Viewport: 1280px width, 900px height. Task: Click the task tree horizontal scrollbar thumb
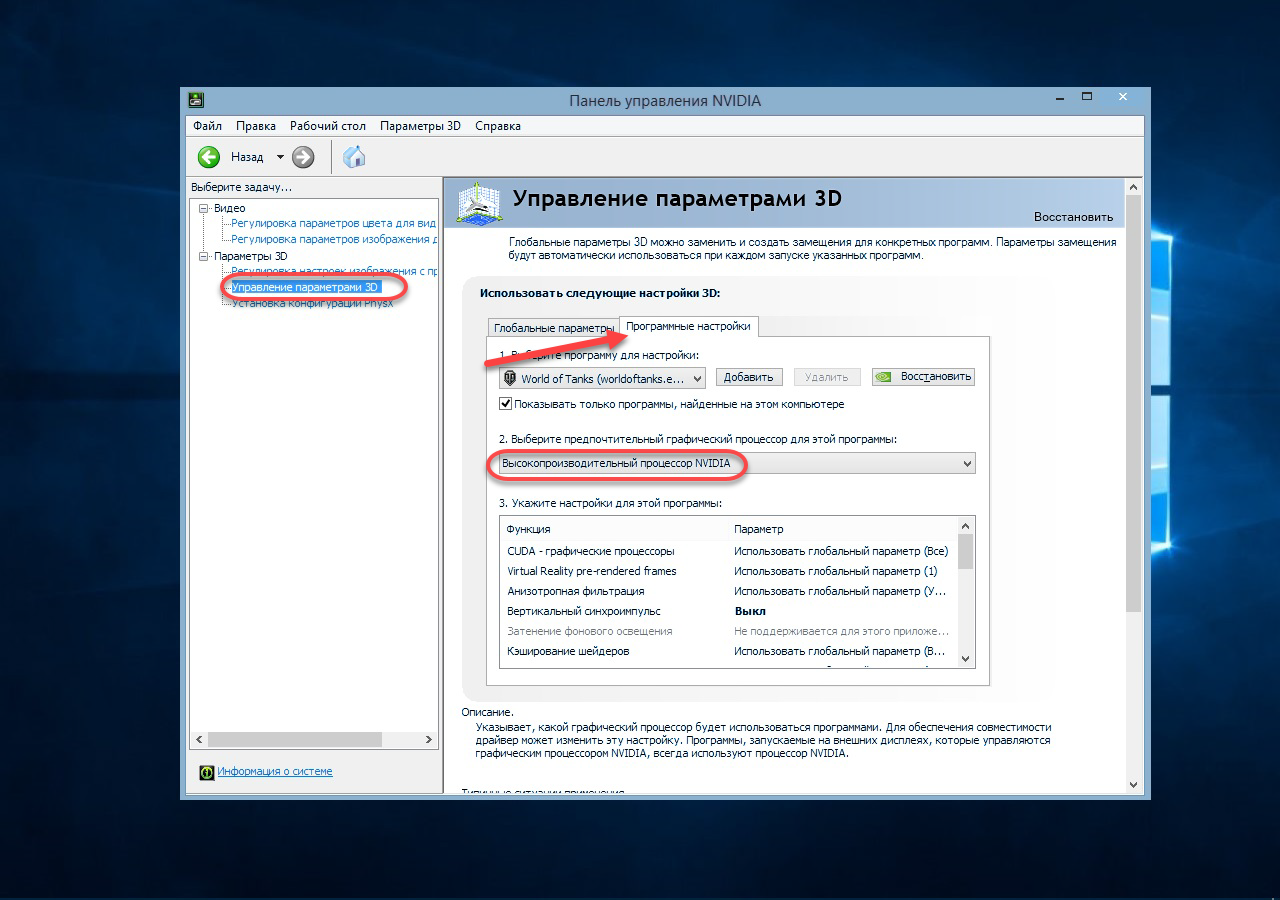pyautogui.click(x=295, y=740)
